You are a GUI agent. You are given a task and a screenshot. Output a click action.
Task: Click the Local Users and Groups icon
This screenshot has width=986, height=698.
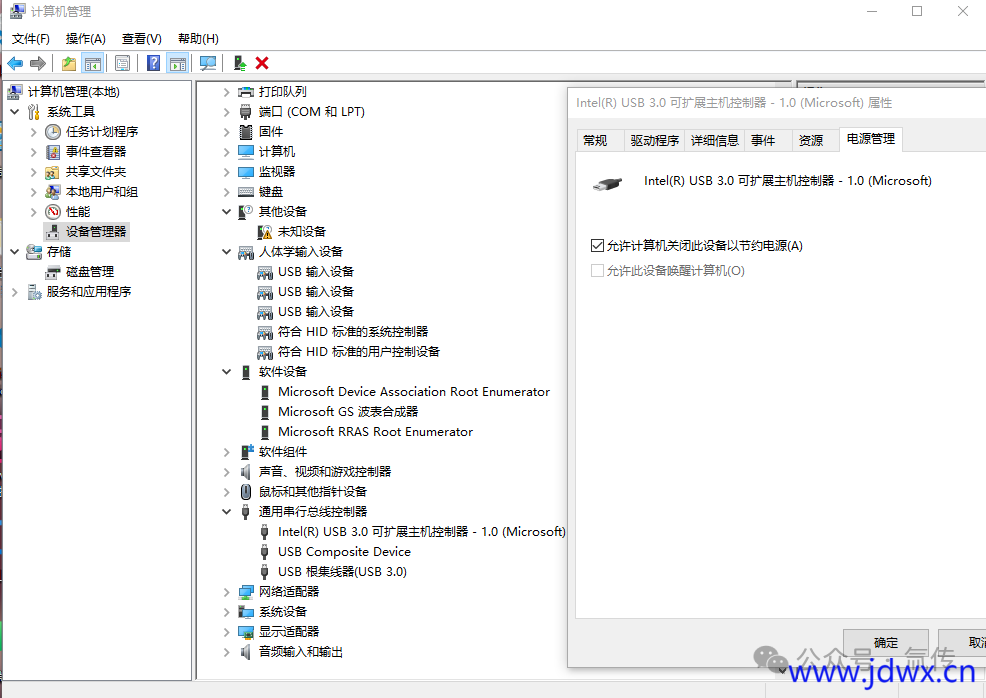click(x=53, y=192)
